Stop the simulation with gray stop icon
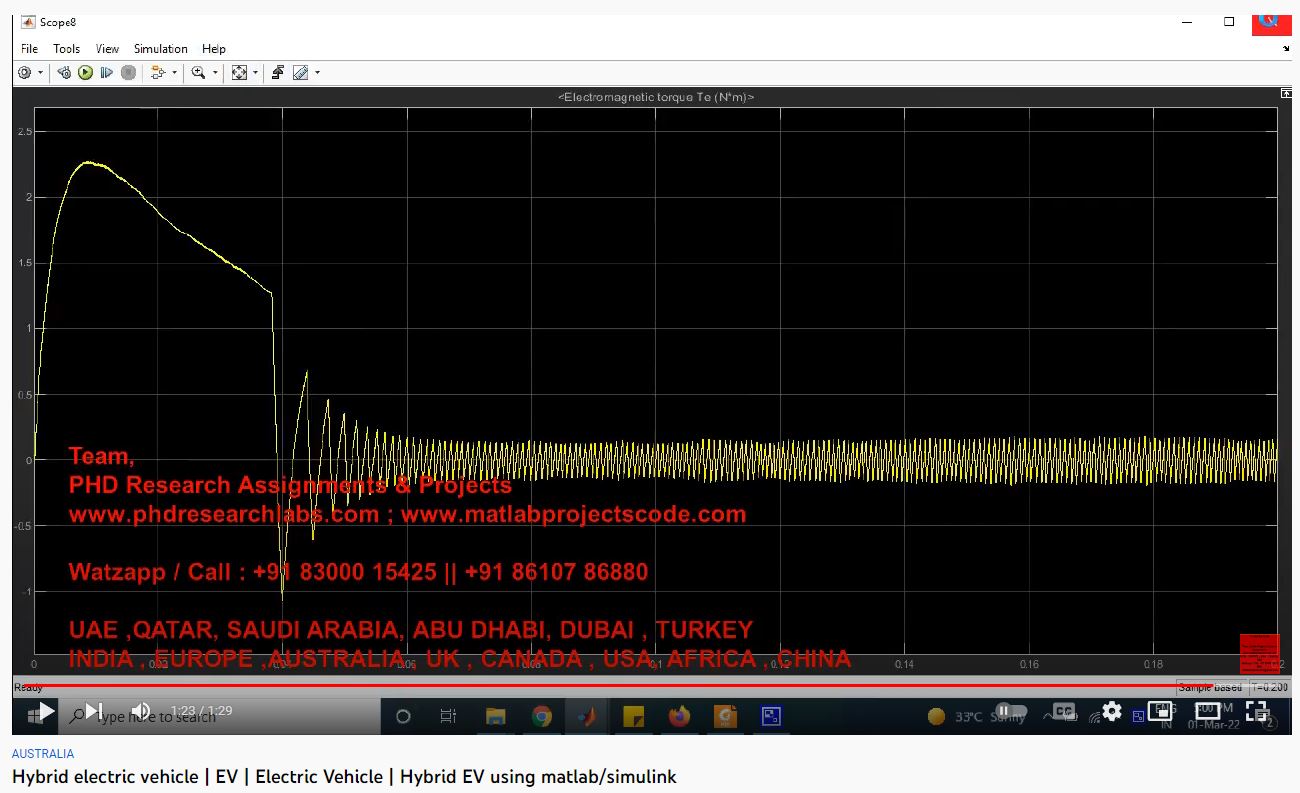Image resolution: width=1300 pixels, height=793 pixels. click(x=128, y=73)
